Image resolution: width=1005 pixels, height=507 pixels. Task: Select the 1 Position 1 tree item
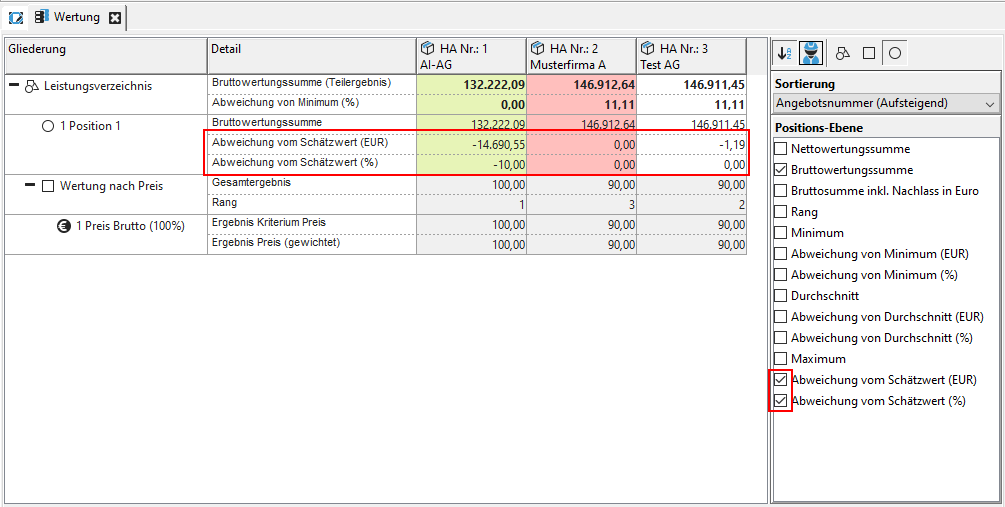click(90, 126)
